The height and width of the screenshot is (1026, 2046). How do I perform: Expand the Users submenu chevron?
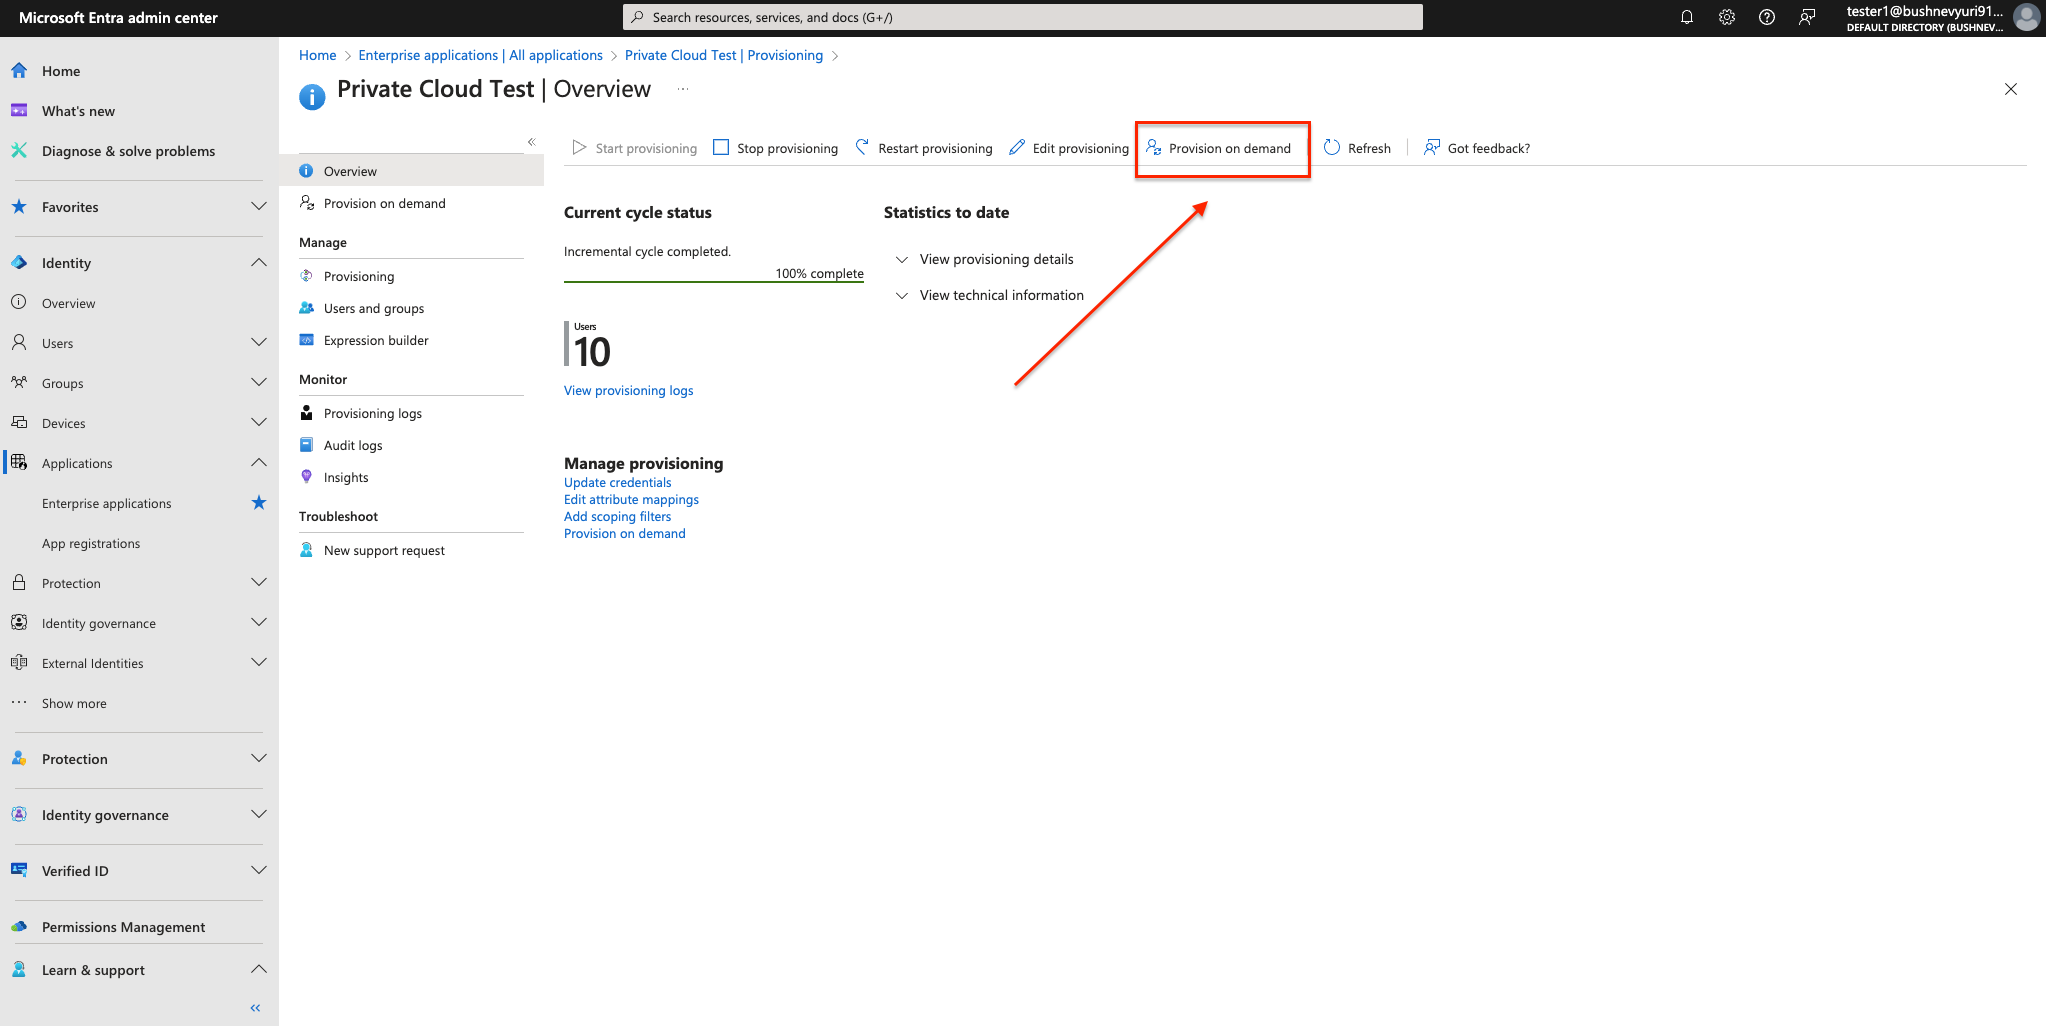click(x=259, y=343)
